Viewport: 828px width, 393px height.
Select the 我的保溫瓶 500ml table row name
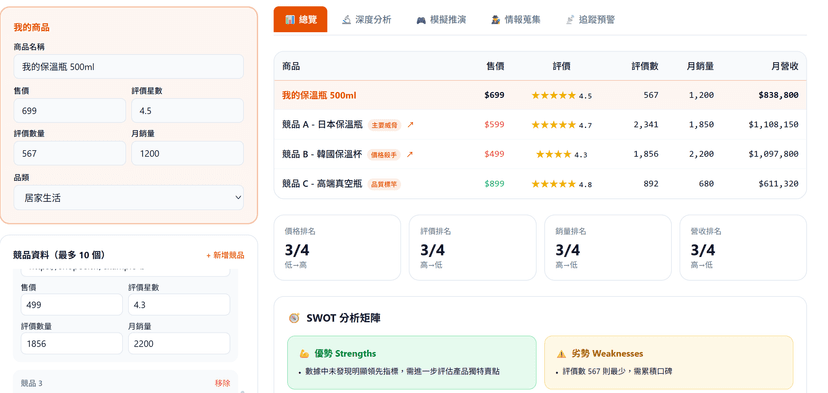(319, 96)
